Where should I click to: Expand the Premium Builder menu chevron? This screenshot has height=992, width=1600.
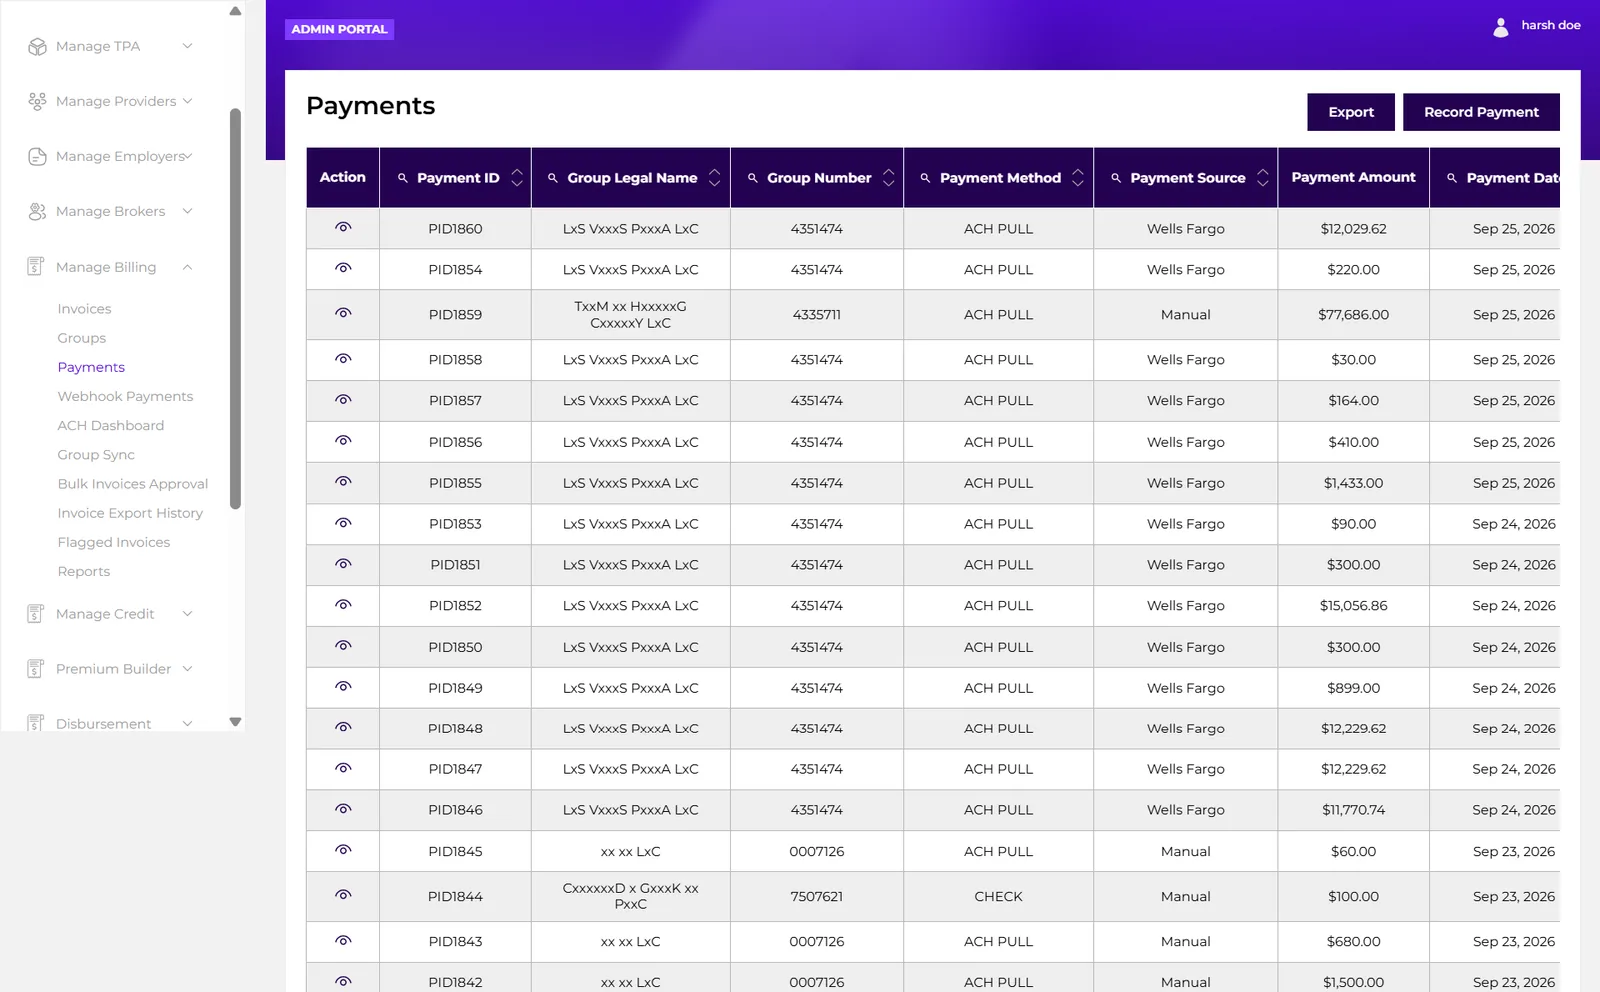coord(187,669)
